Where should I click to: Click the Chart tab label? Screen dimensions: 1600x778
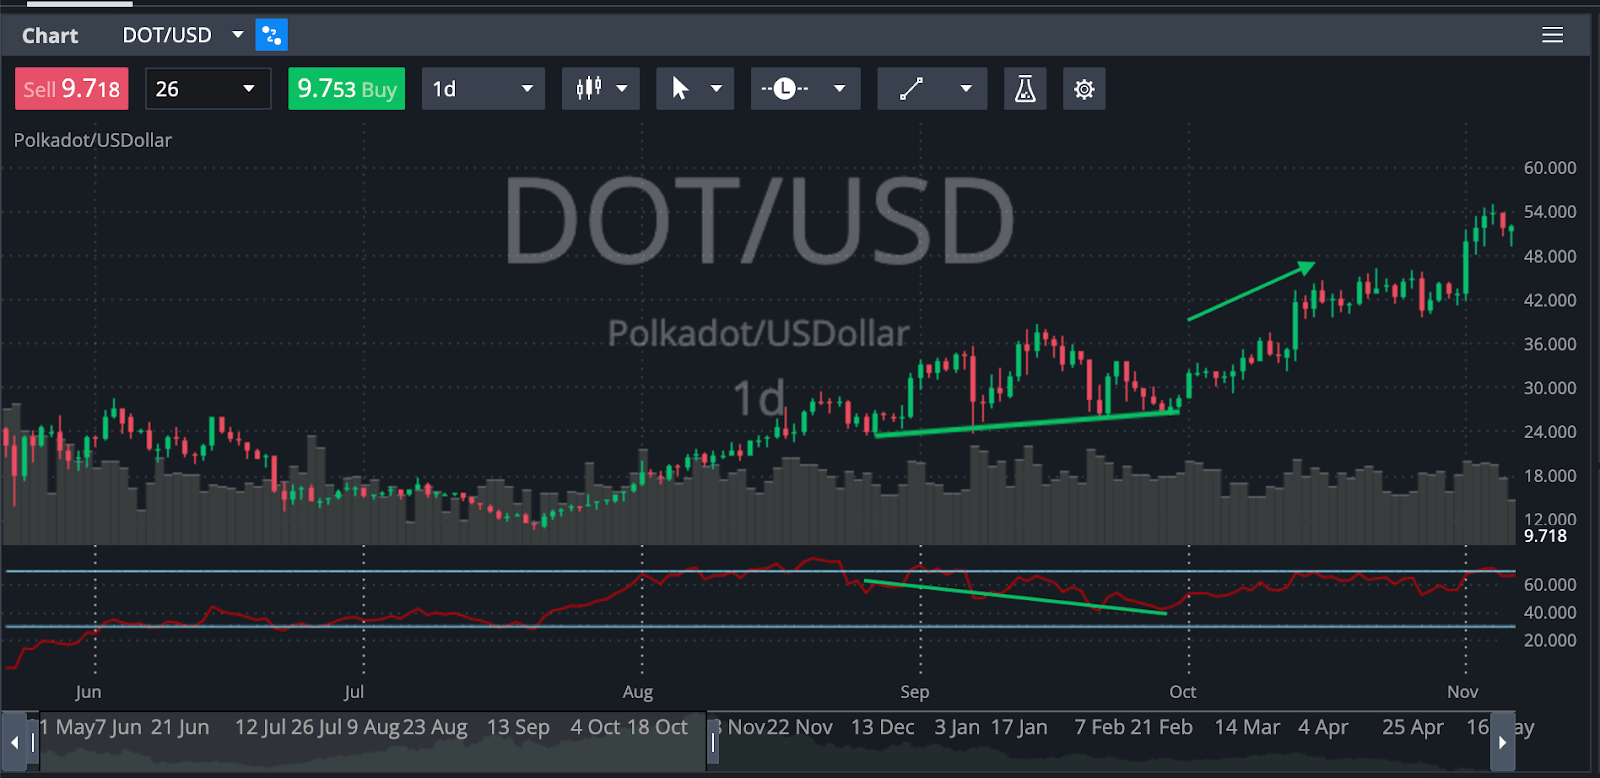coord(50,36)
